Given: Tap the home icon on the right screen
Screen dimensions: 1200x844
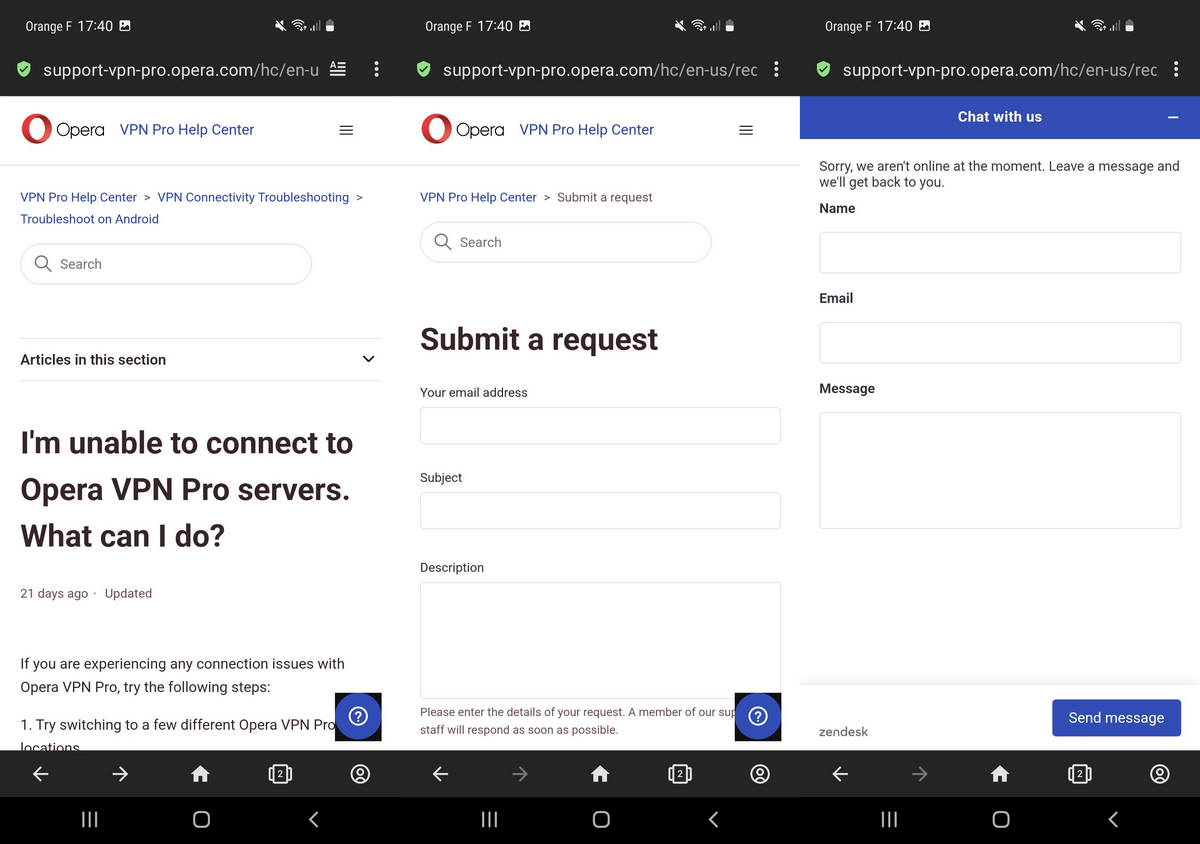Looking at the screenshot, I should (1000, 774).
